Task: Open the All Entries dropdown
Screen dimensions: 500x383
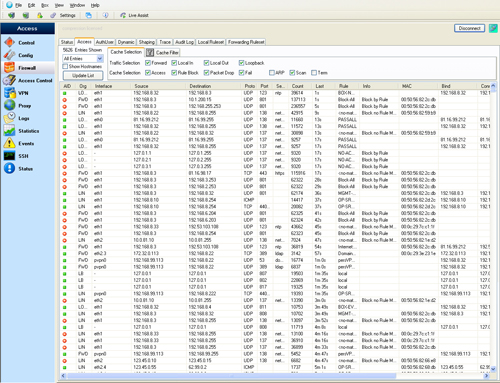Action: [83, 59]
